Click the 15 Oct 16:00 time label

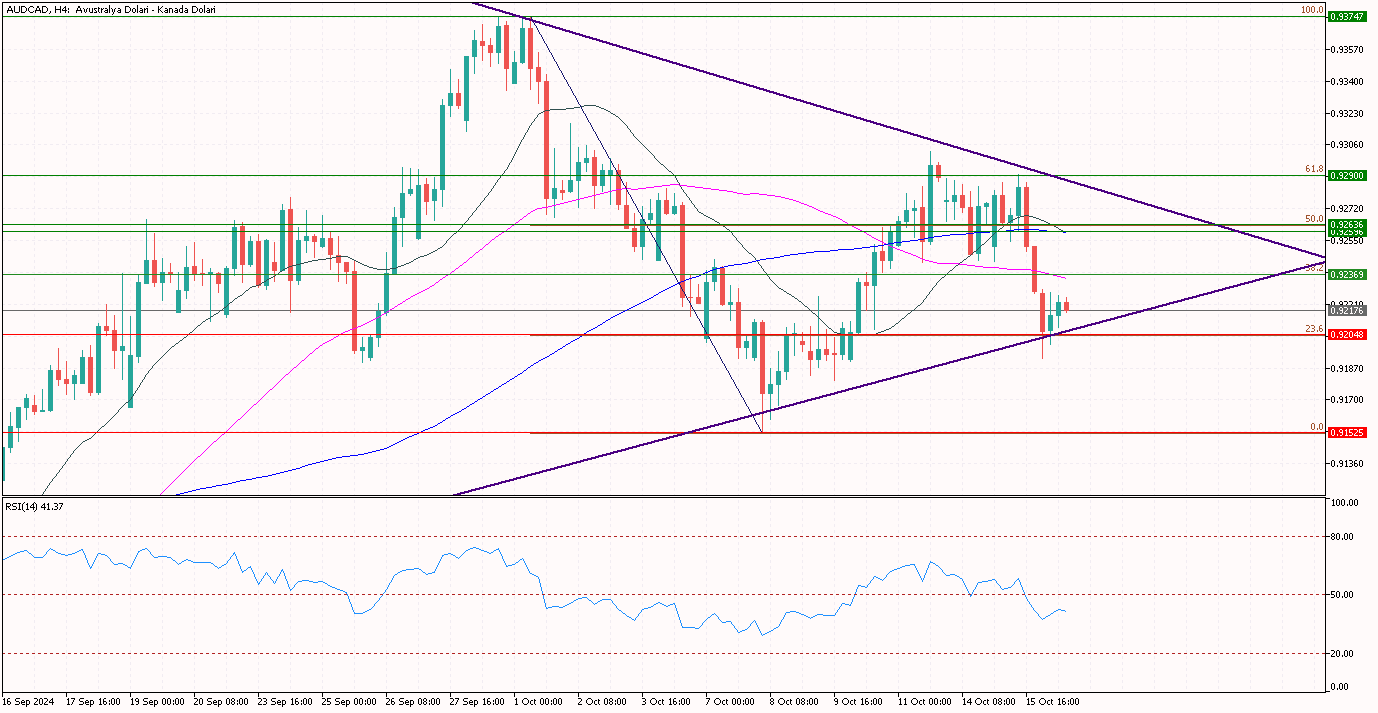pos(1054,702)
